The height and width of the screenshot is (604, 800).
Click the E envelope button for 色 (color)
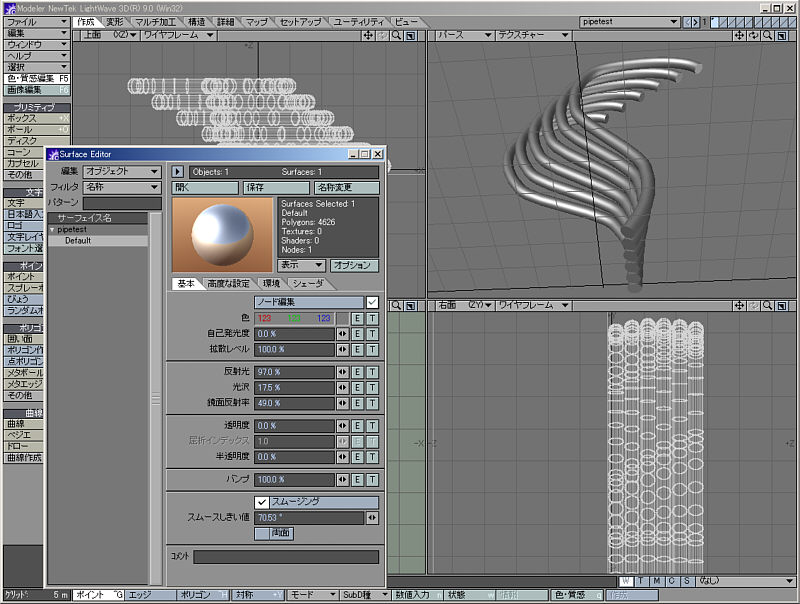click(x=357, y=318)
